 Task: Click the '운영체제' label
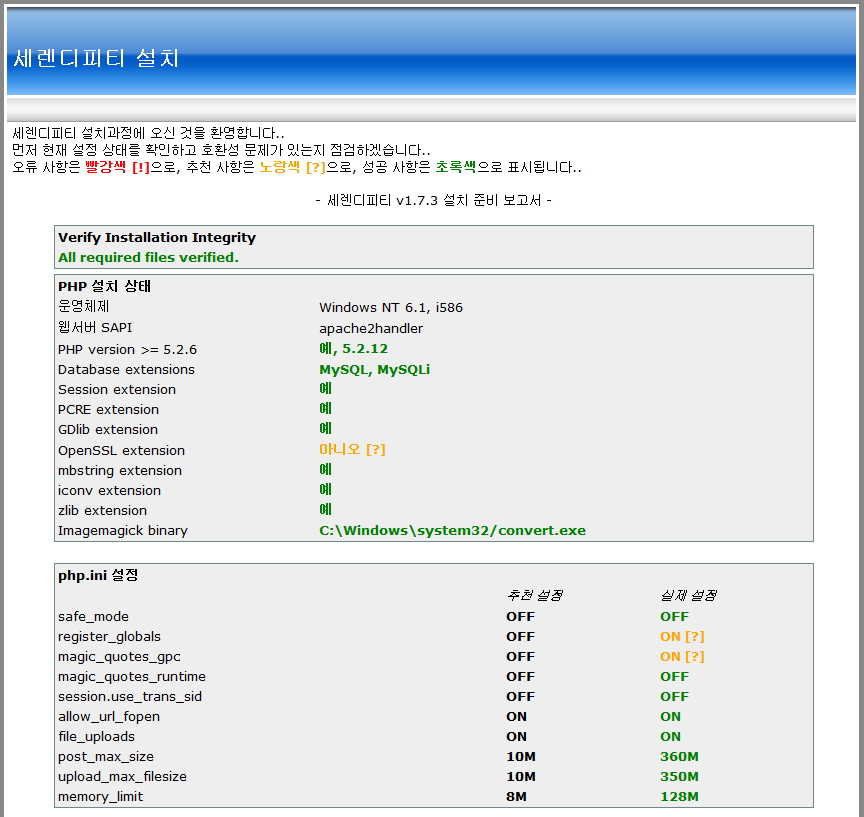pos(84,306)
